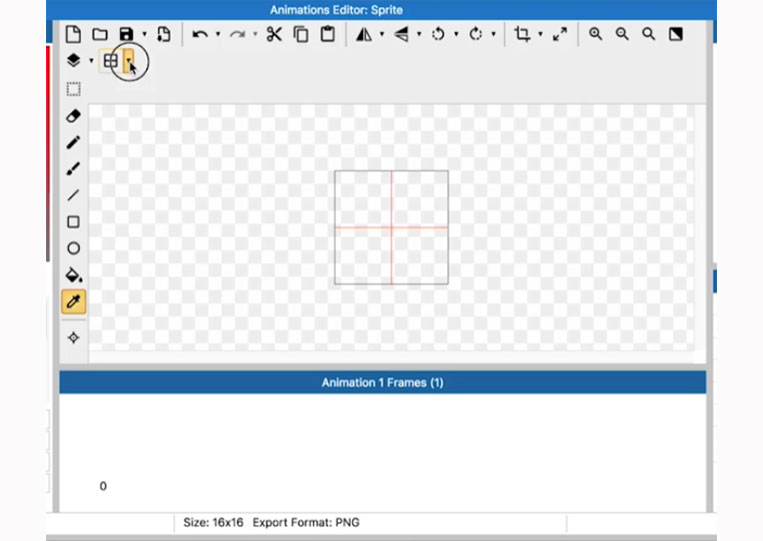763x541 pixels.
Task: Rotate the image counterclockwise
Action: 438,34
